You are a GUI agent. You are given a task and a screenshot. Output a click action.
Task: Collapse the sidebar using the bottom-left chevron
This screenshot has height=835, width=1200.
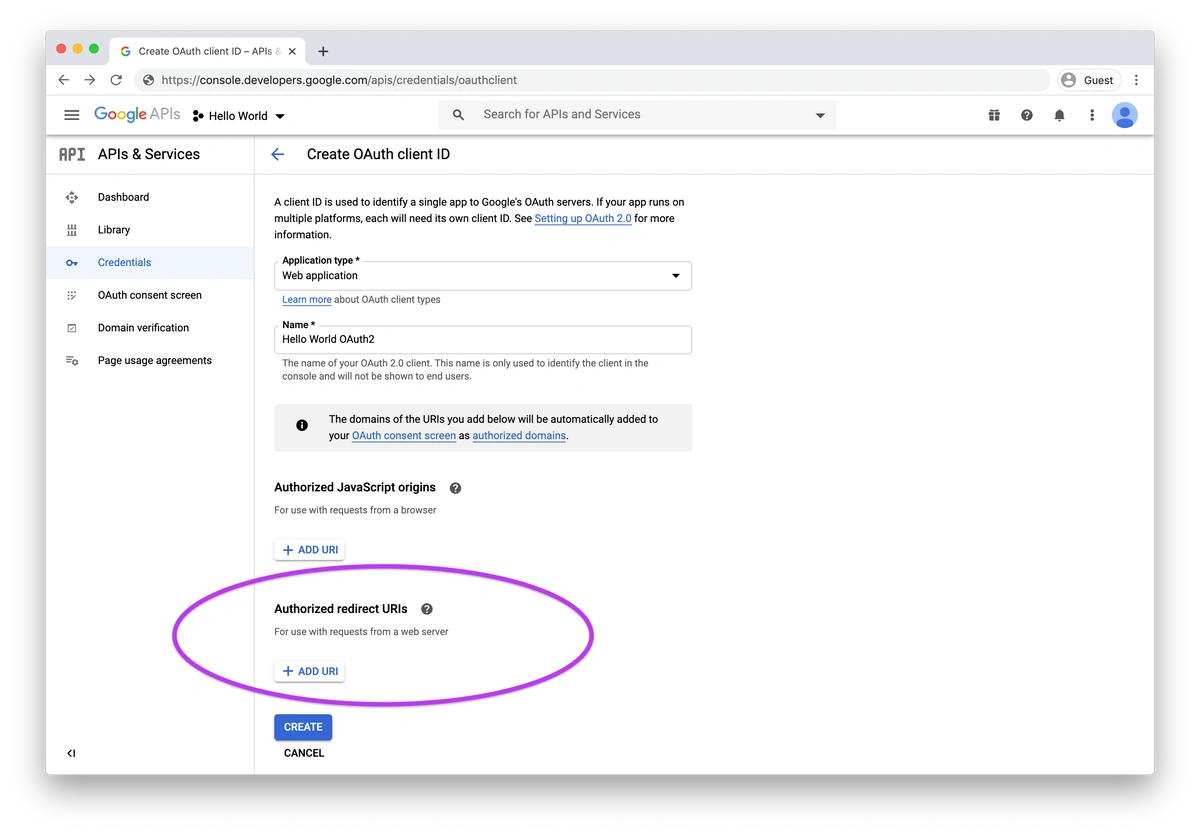tap(70, 753)
